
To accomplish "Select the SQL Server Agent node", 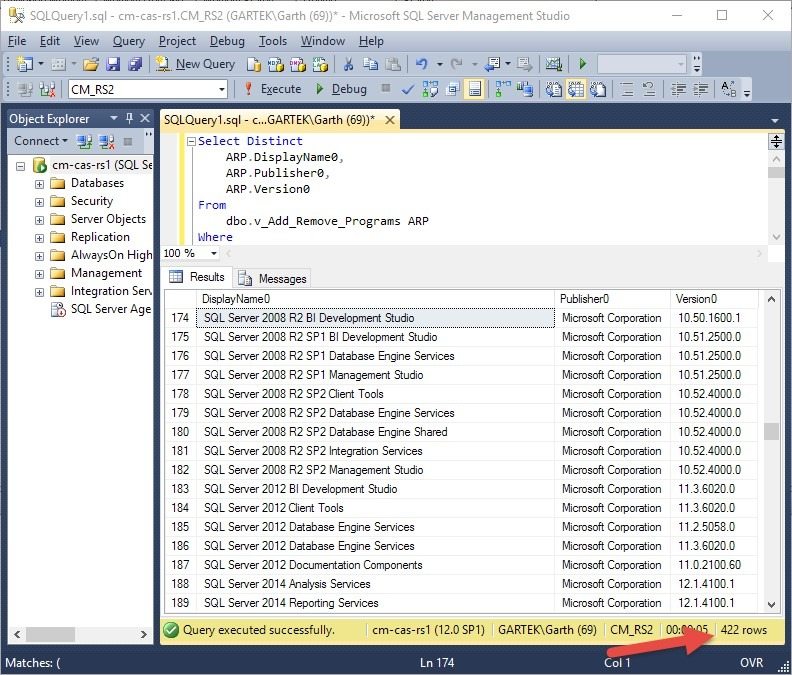I will (x=101, y=309).
